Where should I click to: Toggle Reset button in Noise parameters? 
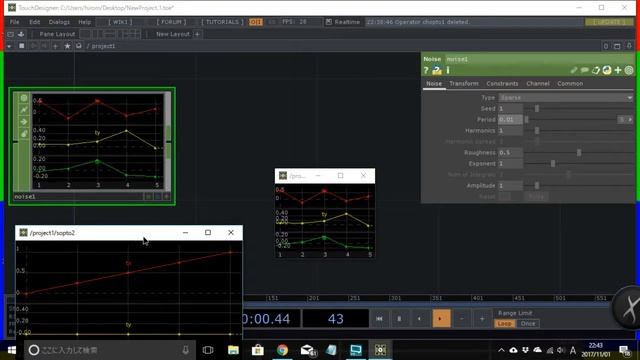pyautogui.click(x=505, y=197)
